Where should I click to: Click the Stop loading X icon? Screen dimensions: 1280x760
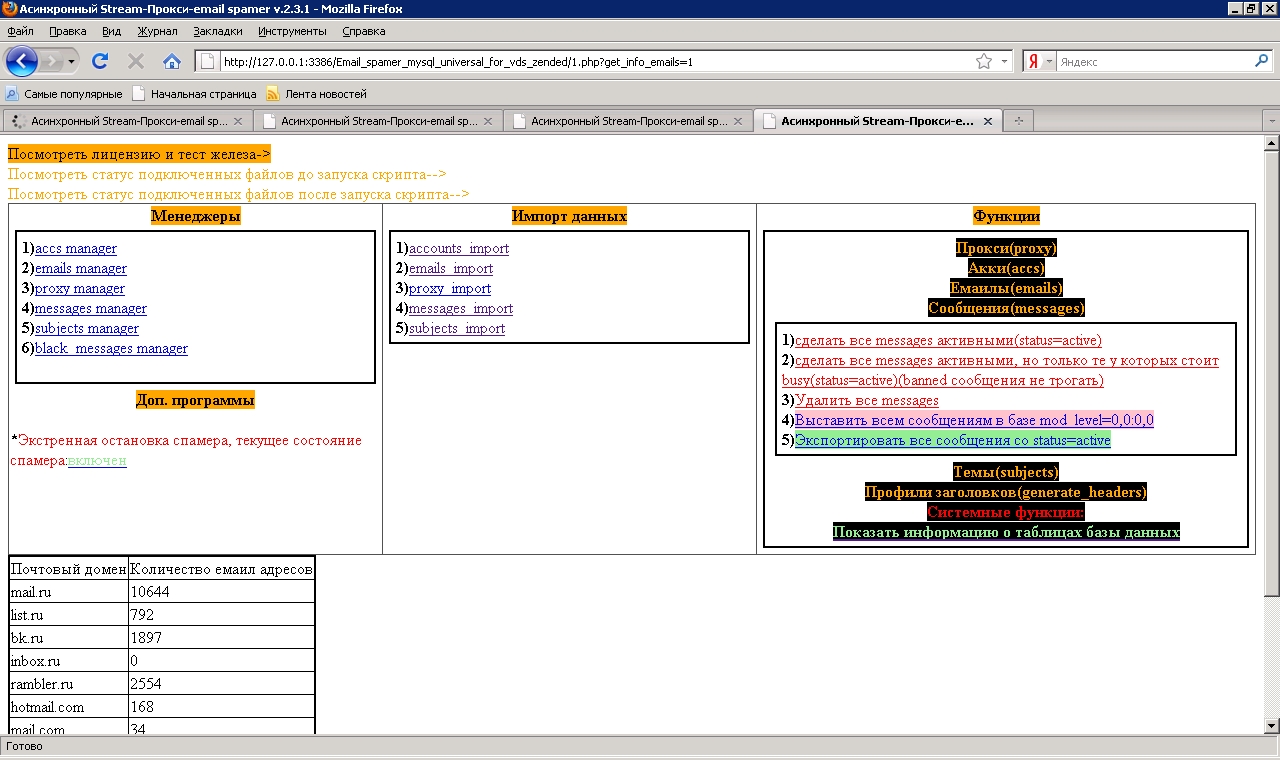click(x=136, y=61)
